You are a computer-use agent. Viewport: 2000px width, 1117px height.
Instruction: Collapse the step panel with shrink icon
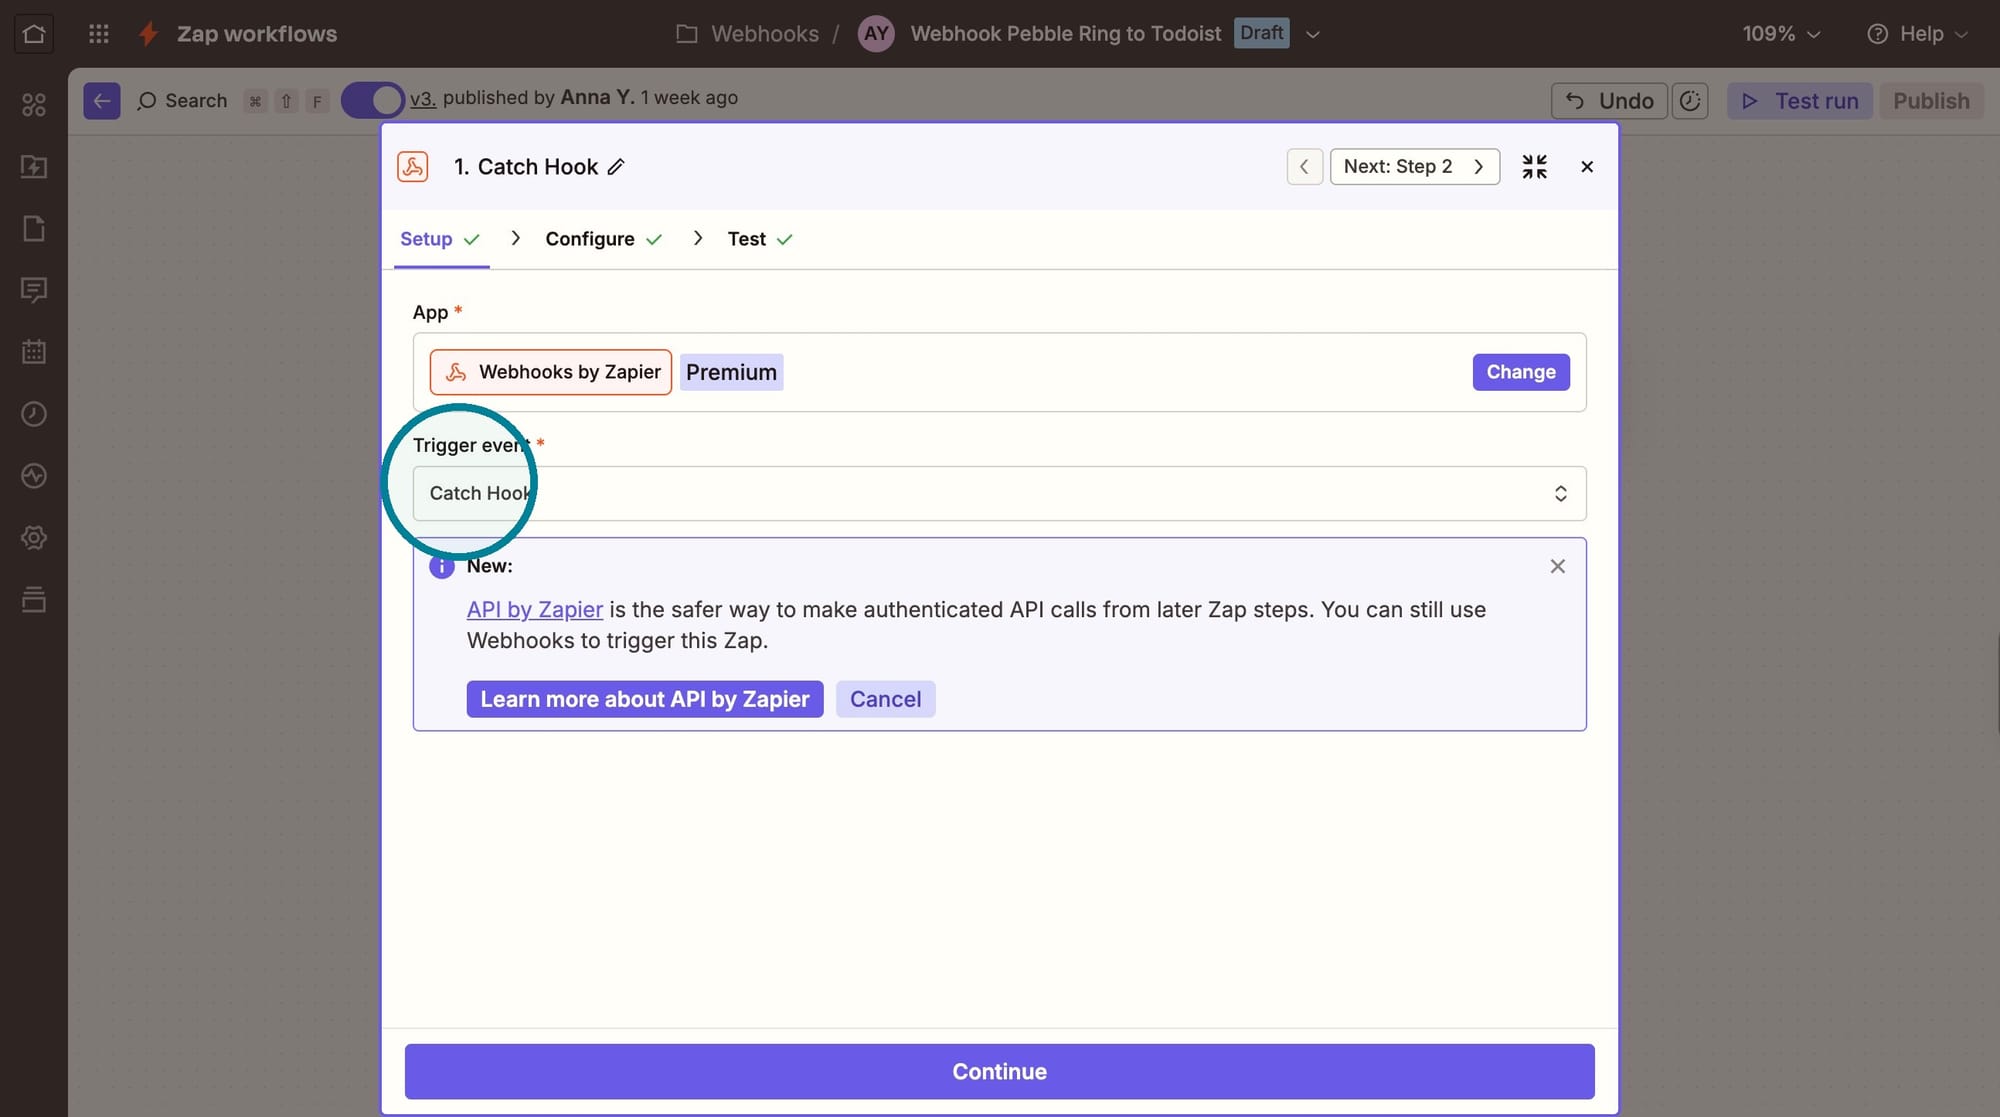point(1534,167)
